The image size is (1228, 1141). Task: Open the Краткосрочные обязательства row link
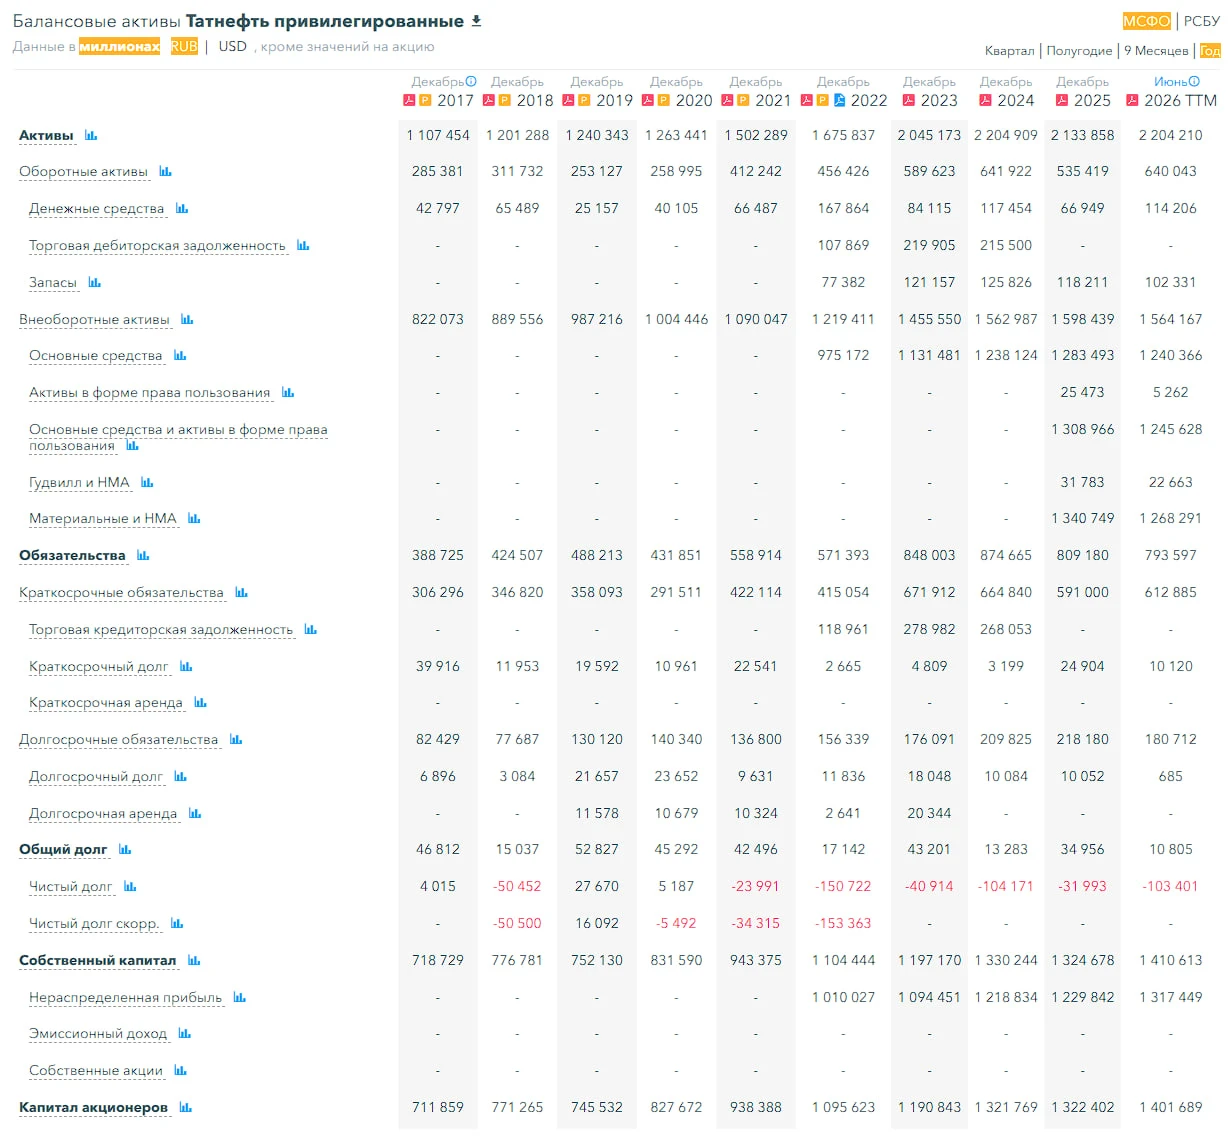point(121,592)
